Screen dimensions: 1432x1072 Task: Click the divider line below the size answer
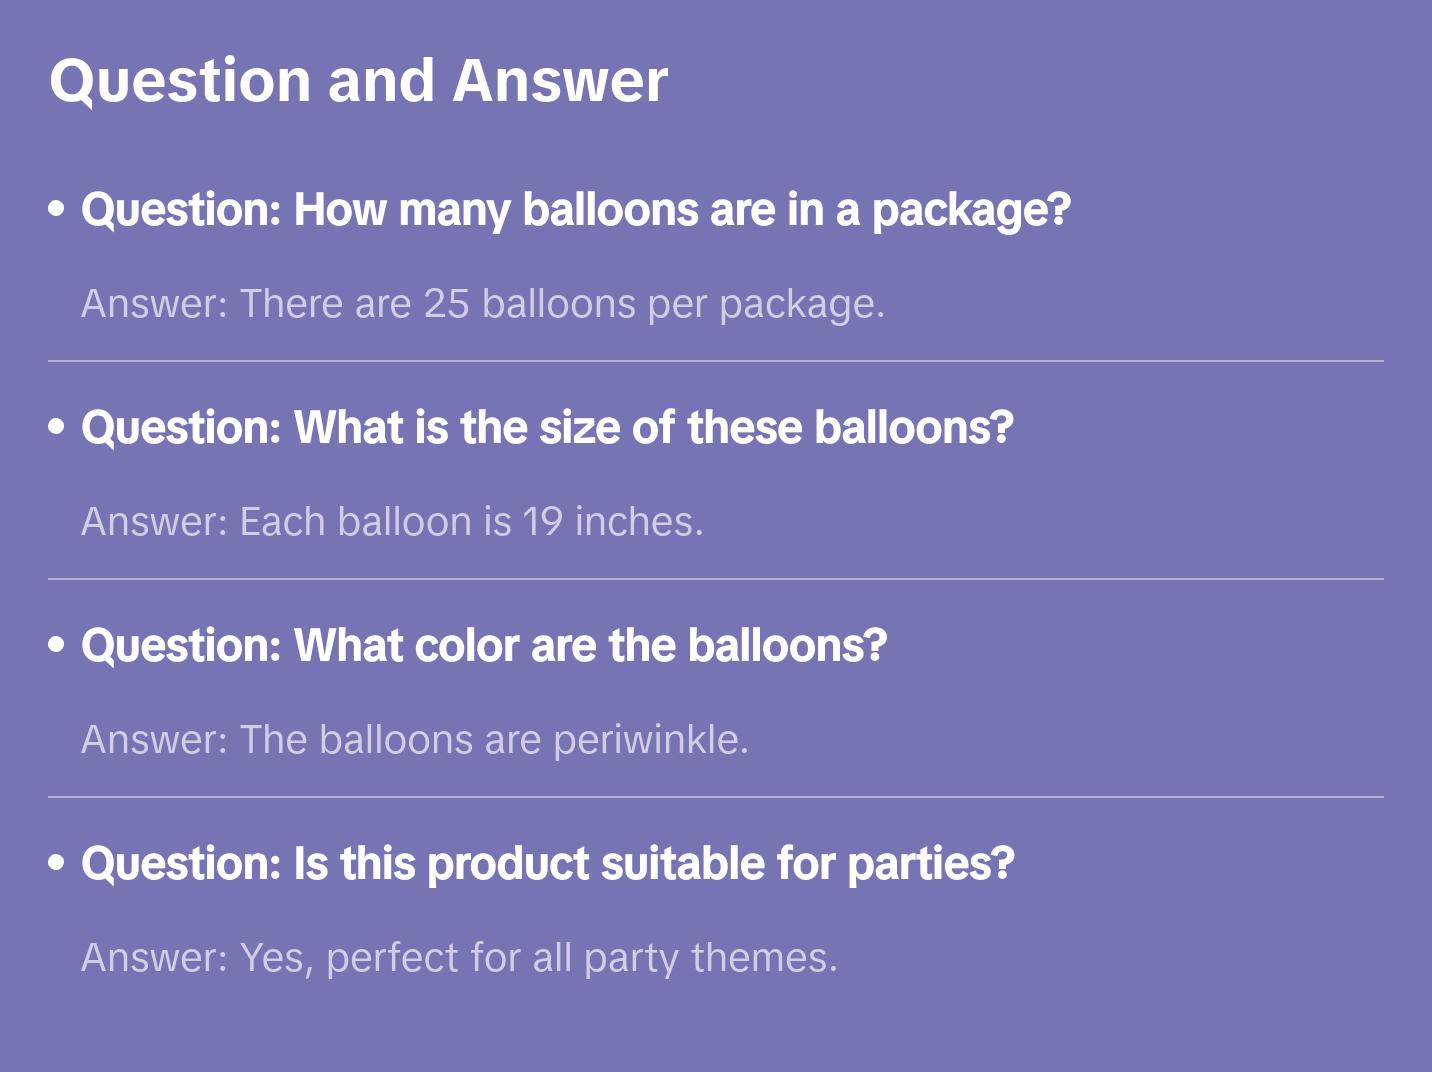coord(715,579)
